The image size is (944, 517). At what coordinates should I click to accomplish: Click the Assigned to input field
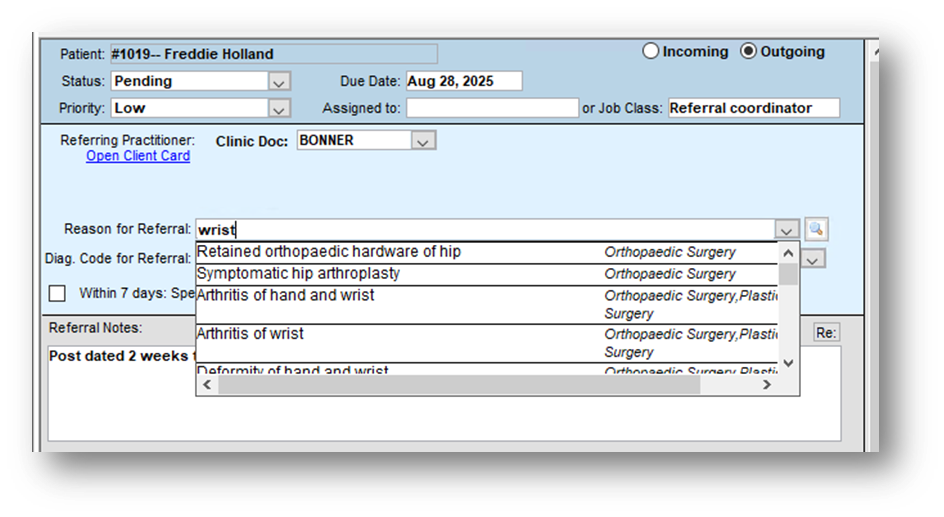[491, 108]
